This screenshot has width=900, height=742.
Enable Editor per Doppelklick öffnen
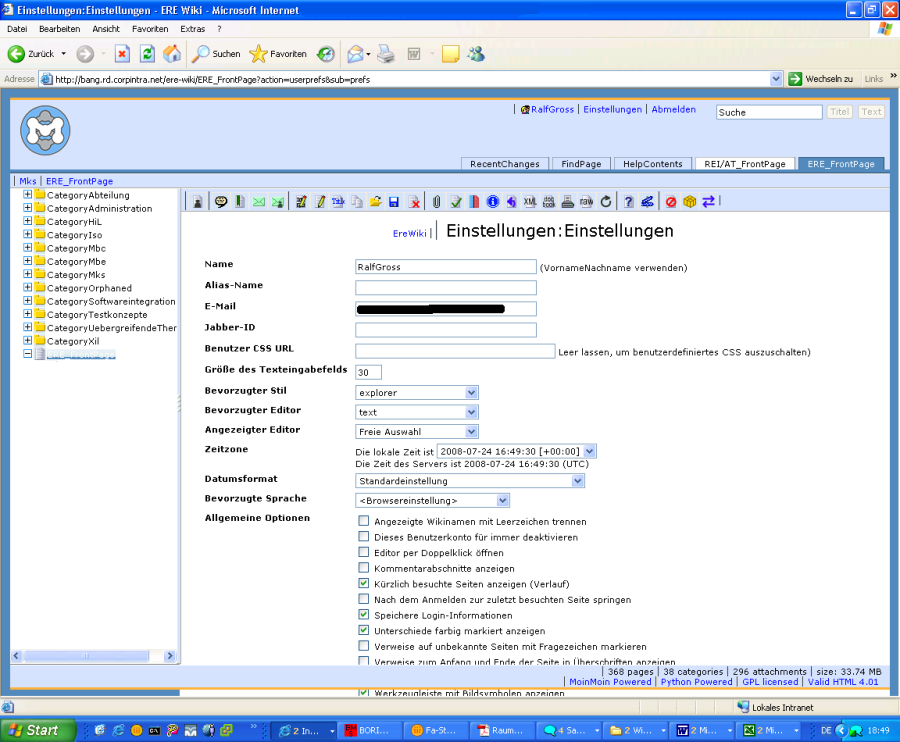tap(363, 551)
